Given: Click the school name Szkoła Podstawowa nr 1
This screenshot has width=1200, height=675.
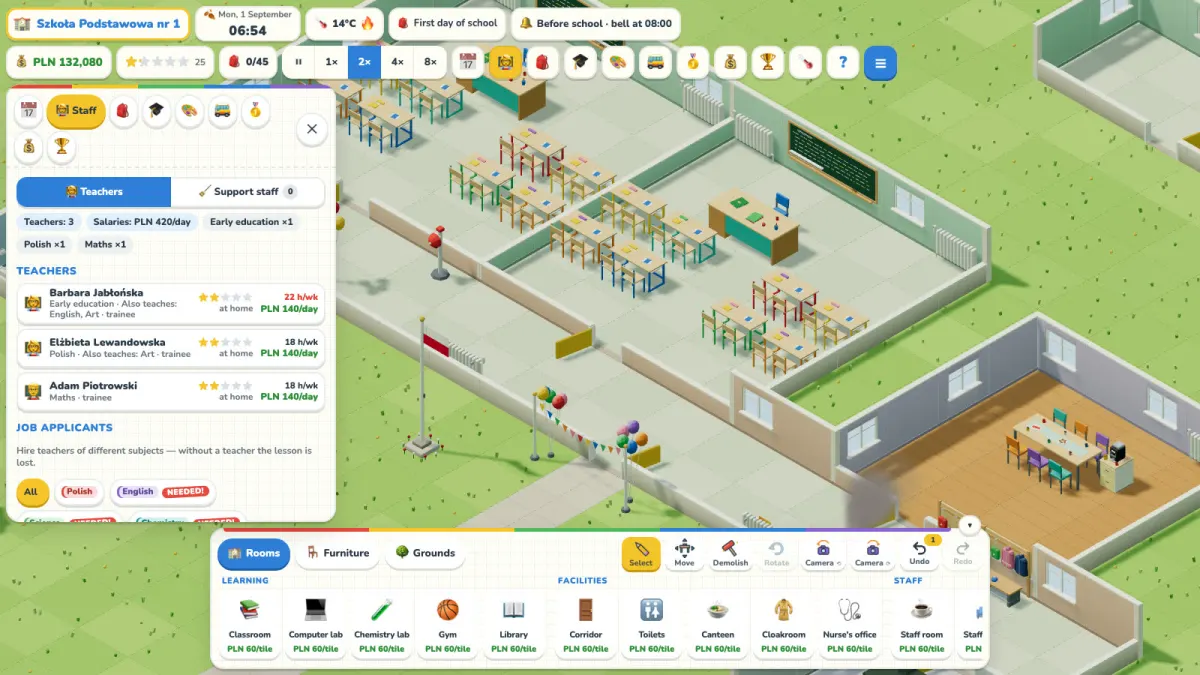Looking at the screenshot, I should click(98, 23).
